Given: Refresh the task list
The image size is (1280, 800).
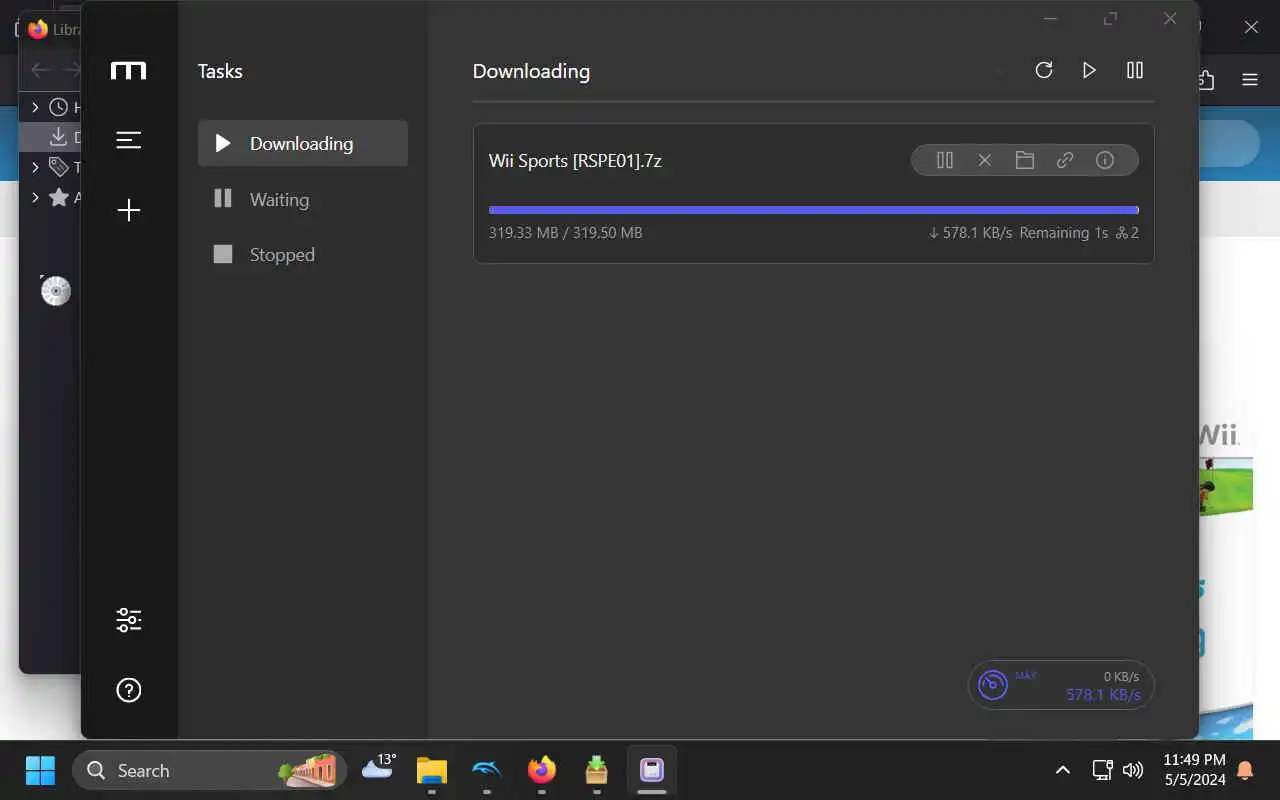Looking at the screenshot, I should 1044,70.
